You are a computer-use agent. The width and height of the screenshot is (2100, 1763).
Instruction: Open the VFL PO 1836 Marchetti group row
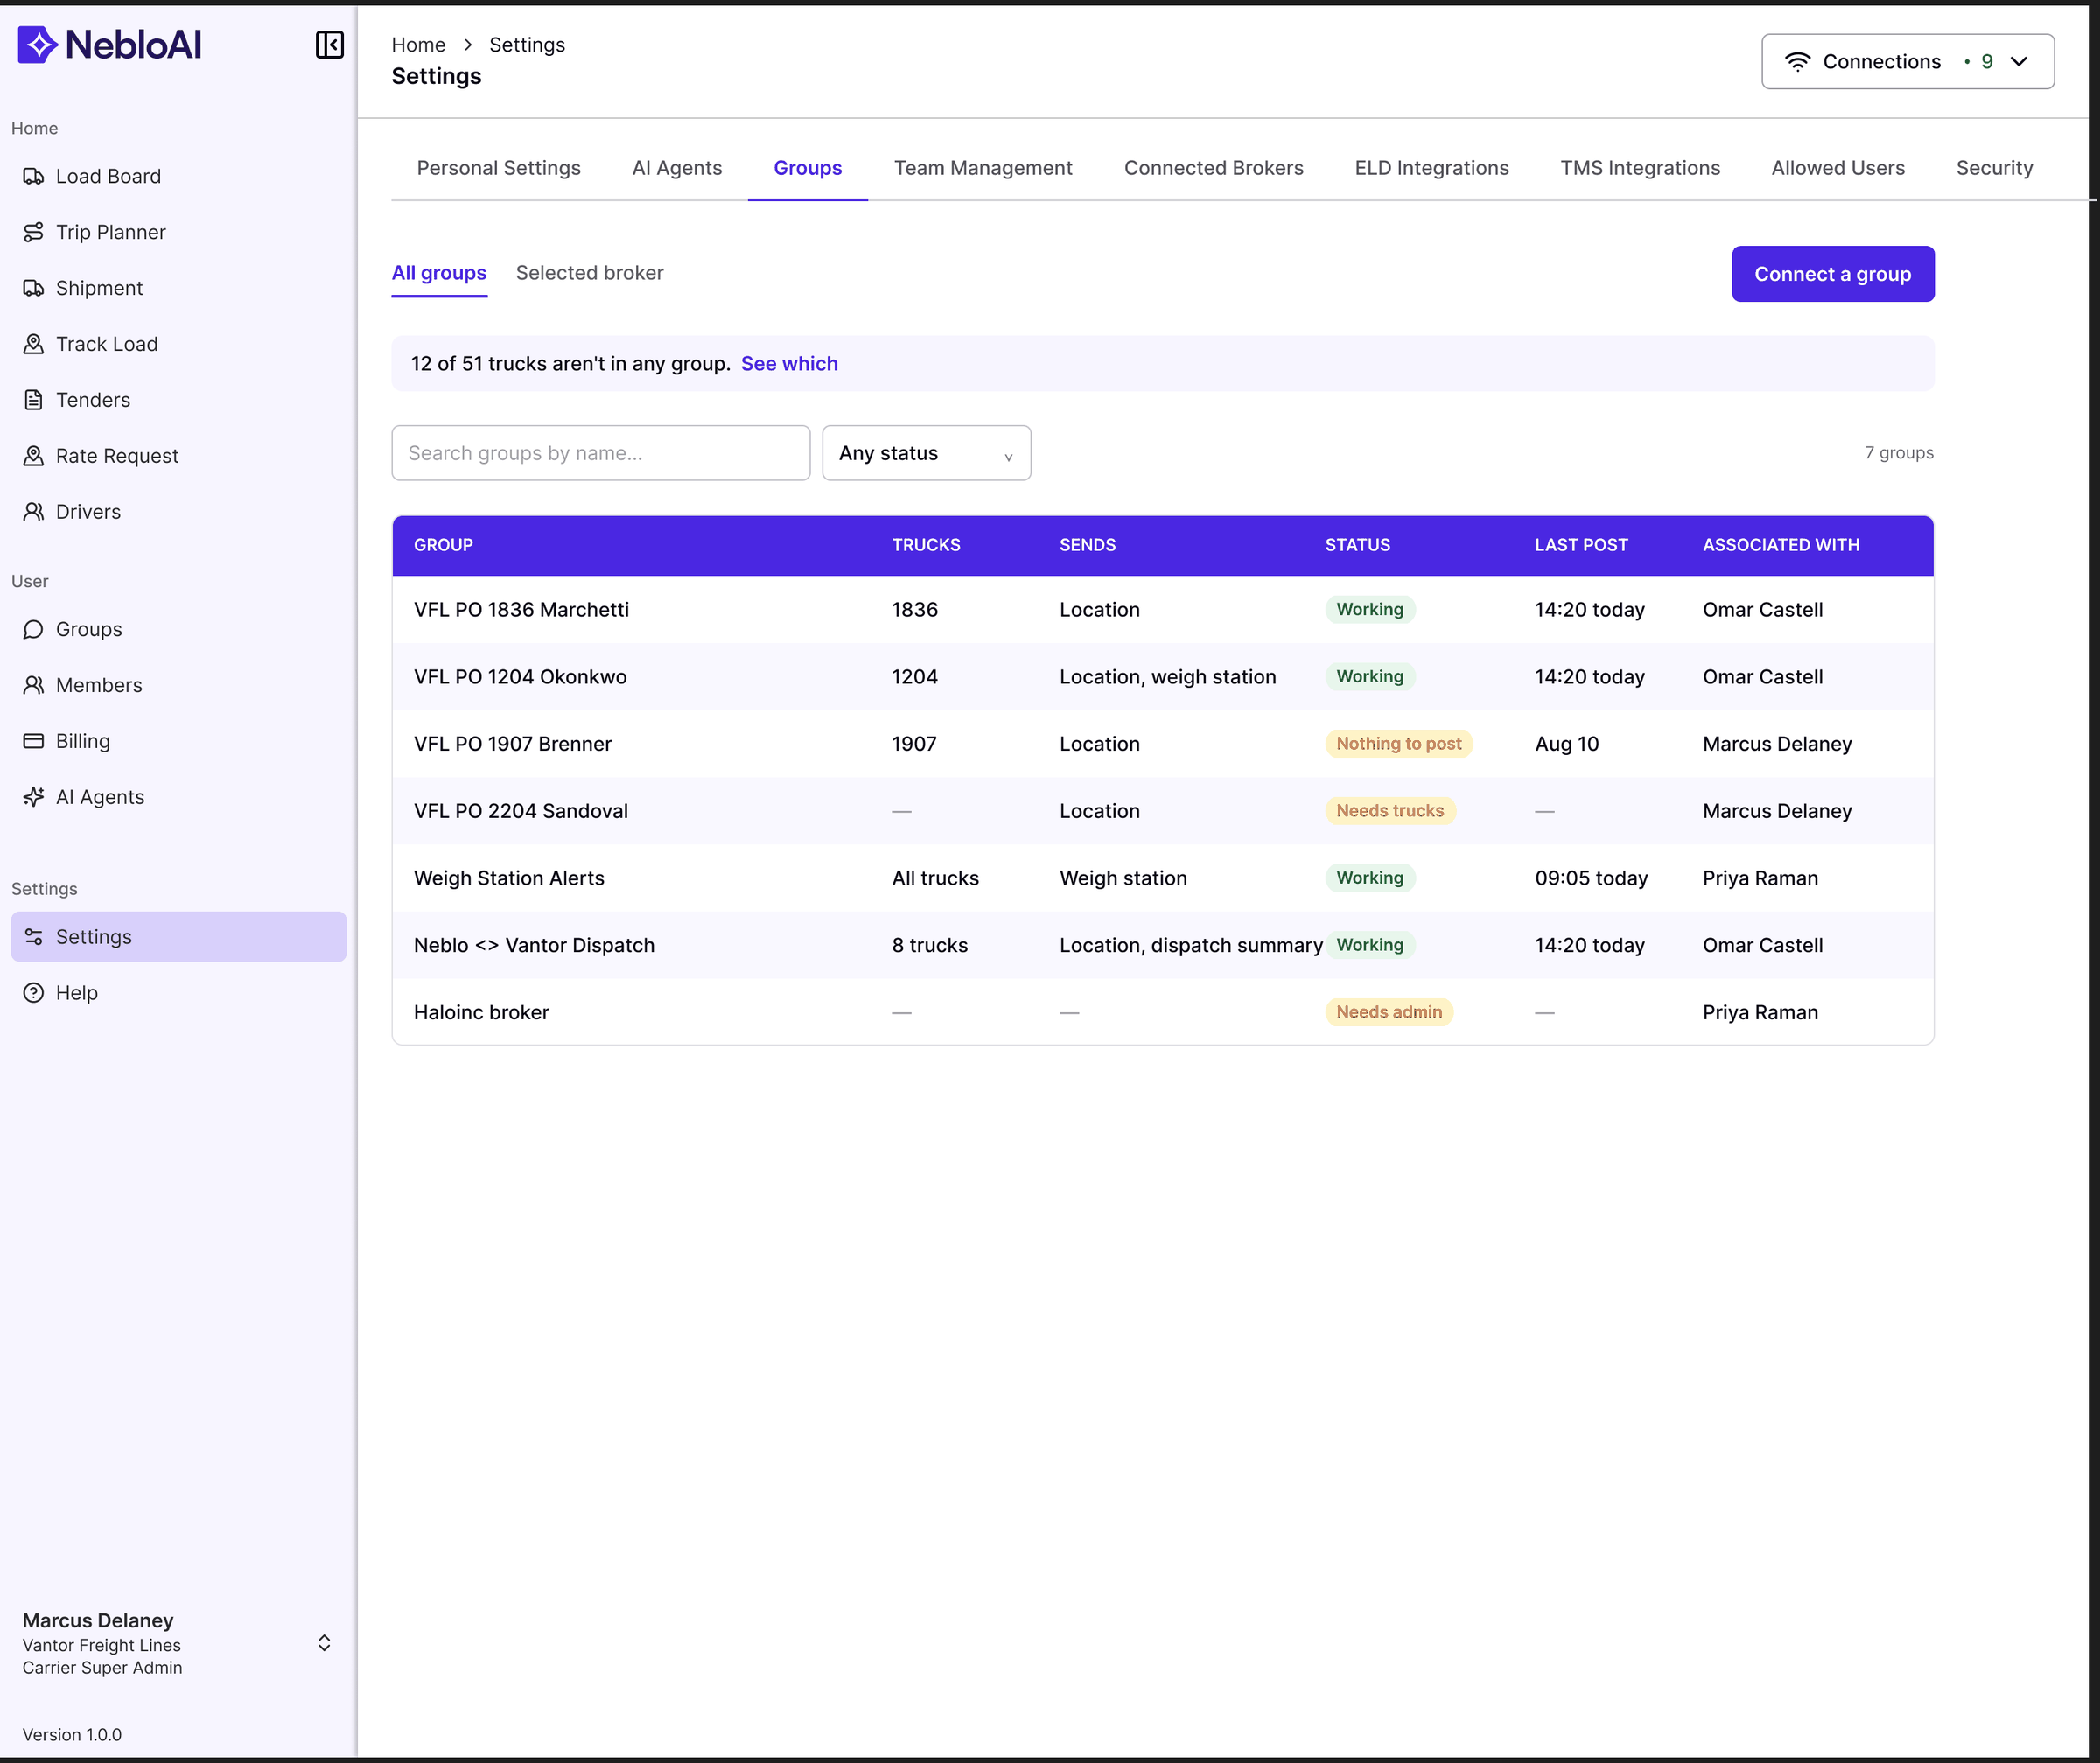click(x=1163, y=610)
